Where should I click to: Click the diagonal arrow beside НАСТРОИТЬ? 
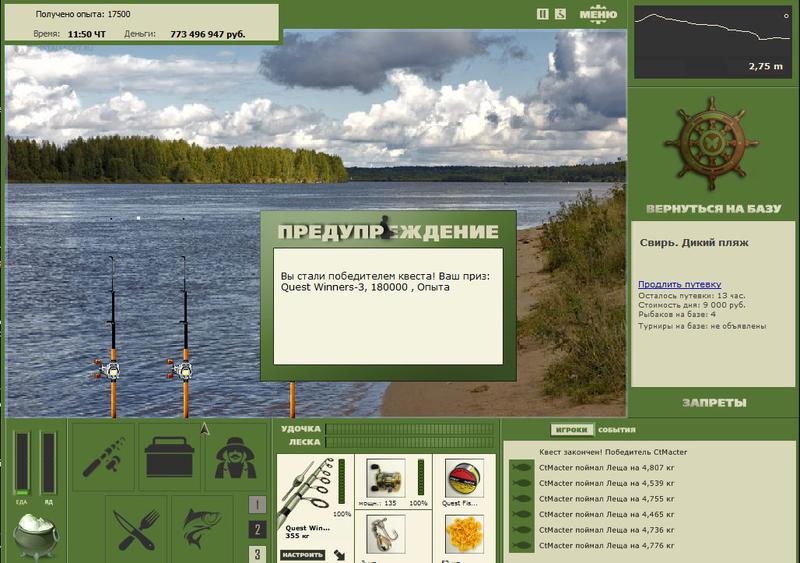339,555
